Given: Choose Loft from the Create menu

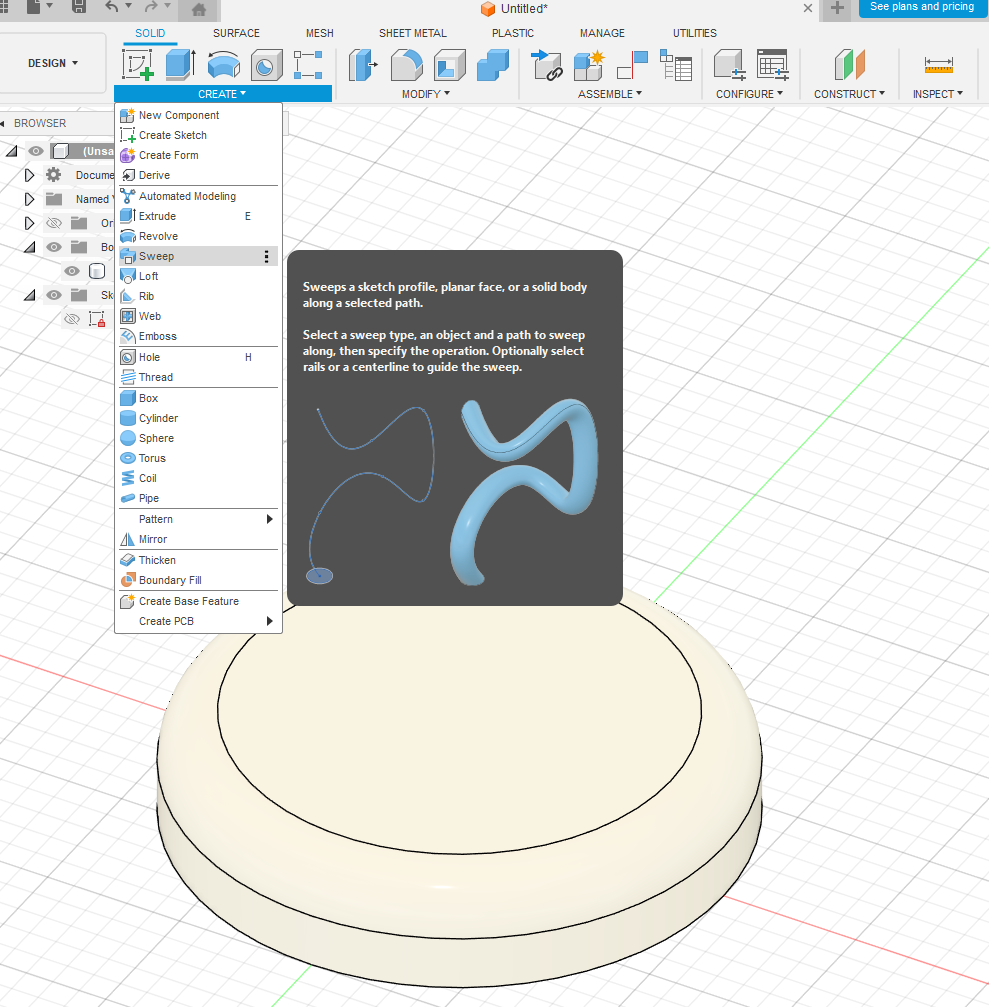Looking at the screenshot, I should pos(148,276).
